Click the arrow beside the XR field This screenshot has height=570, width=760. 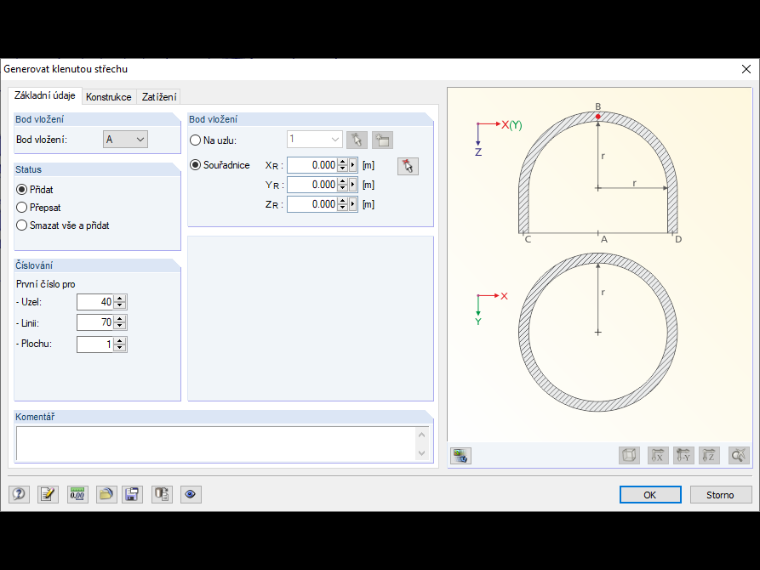353,165
